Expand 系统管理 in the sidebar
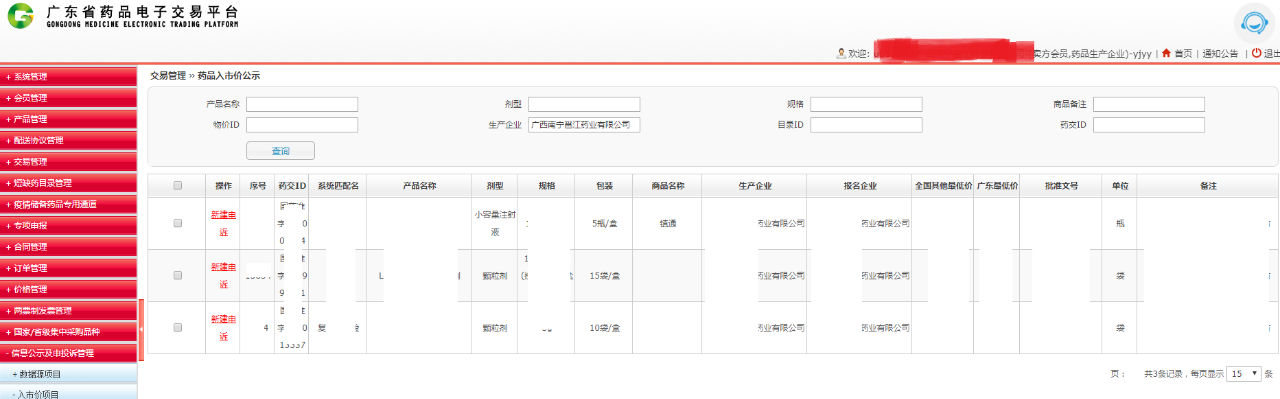The image size is (1280, 399). (68, 77)
